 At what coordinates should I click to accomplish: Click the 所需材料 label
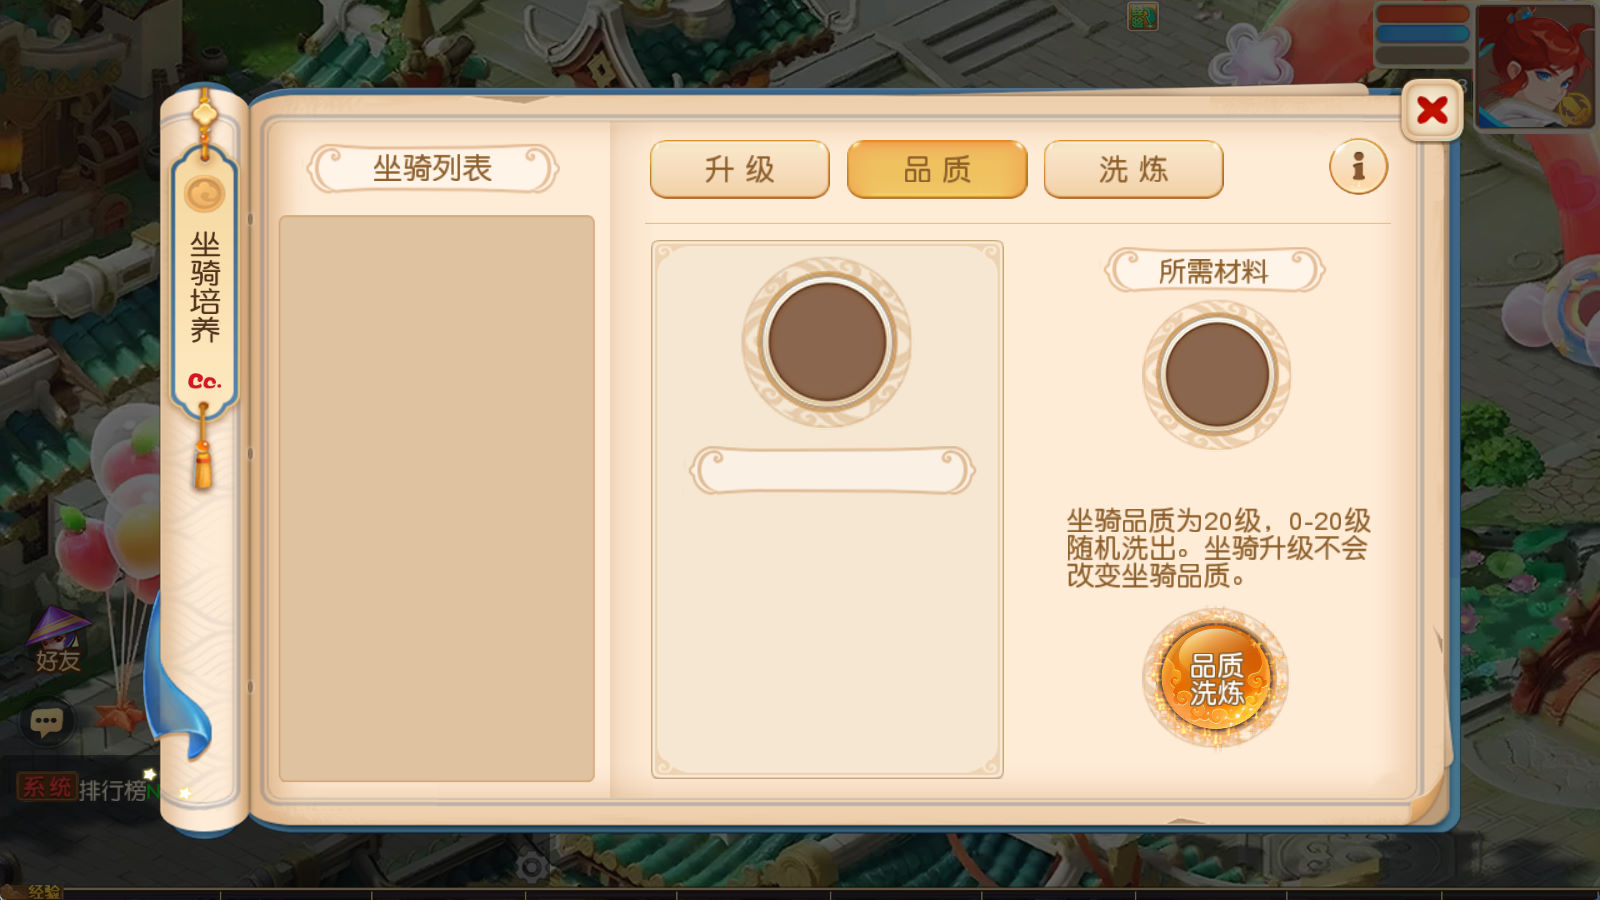(x=1214, y=271)
